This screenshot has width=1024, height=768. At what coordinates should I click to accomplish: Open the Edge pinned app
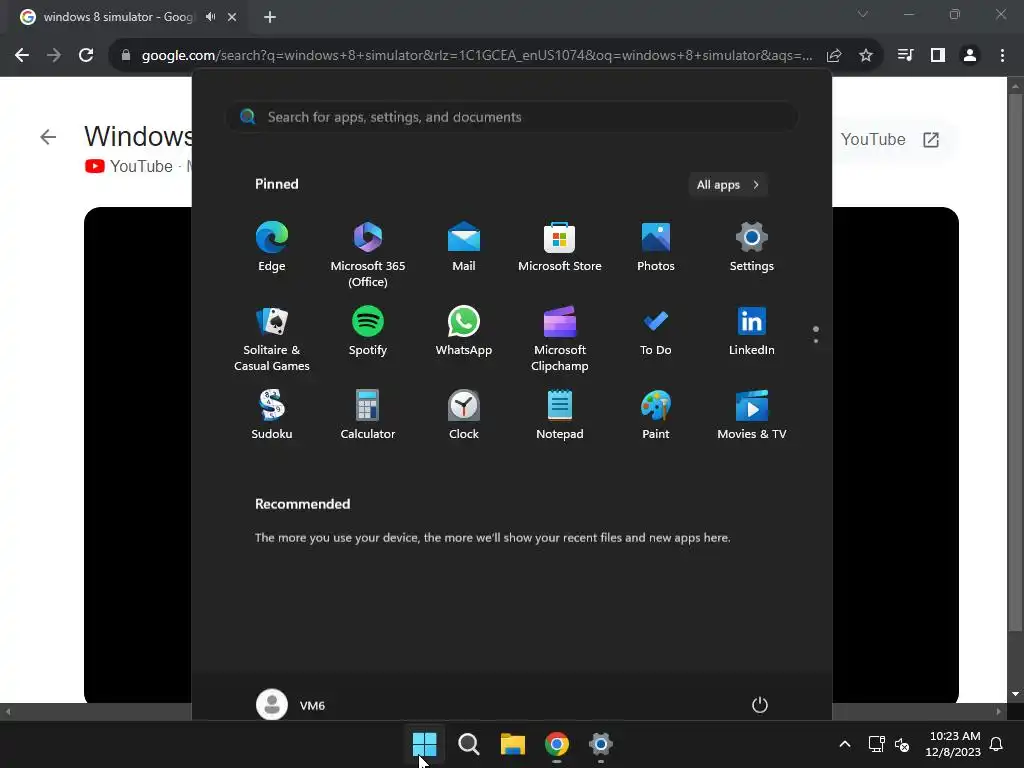(x=272, y=247)
